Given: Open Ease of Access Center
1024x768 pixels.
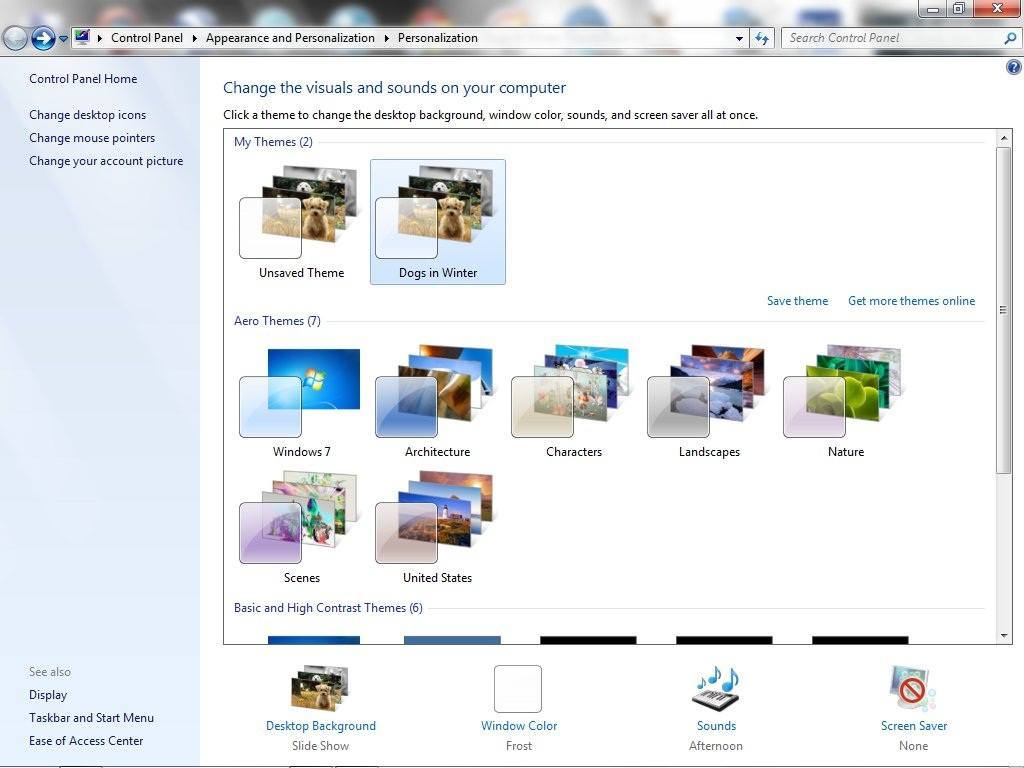Looking at the screenshot, I should tap(86, 741).
